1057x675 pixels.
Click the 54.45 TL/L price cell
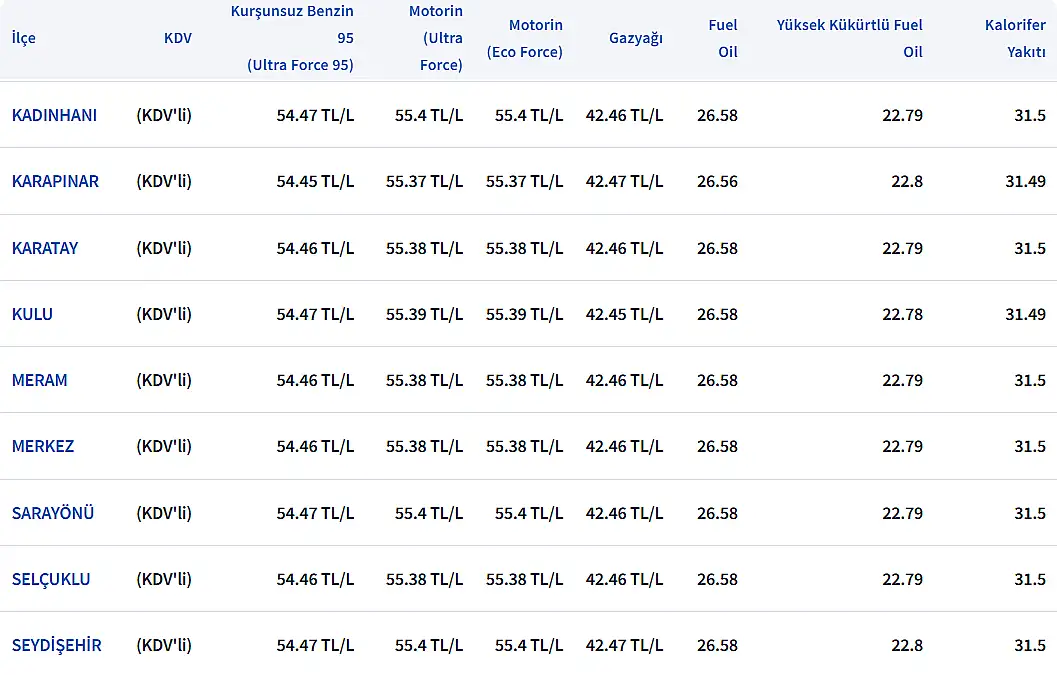click(x=315, y=181)
